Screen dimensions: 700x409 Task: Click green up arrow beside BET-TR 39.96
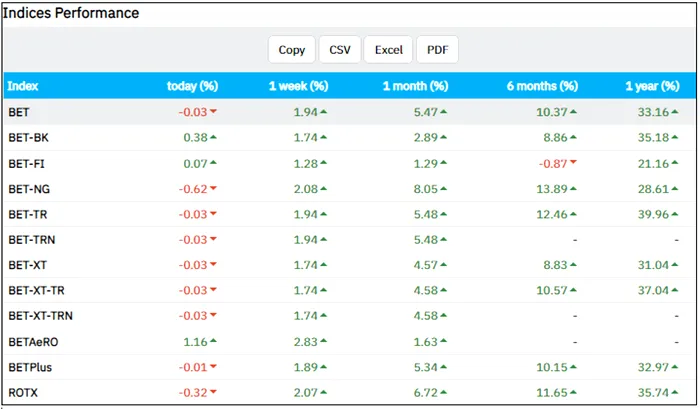pyautogui.click(x=692, y=214)
